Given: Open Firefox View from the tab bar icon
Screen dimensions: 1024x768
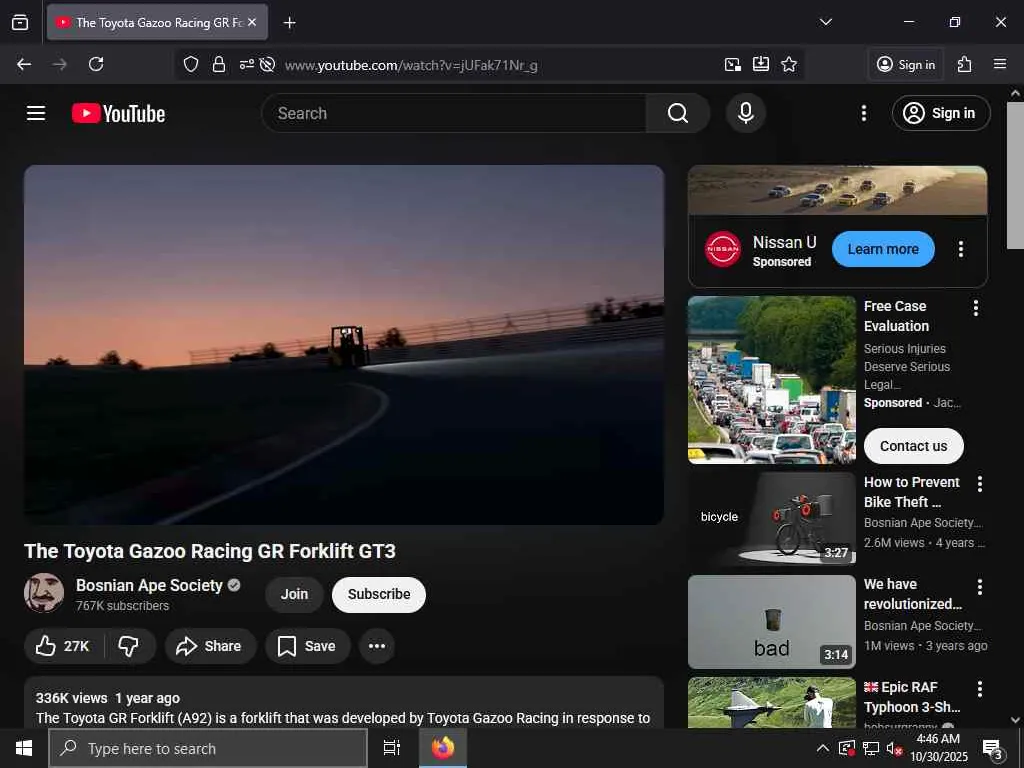Looking at the screenshot, I should 20,22.
